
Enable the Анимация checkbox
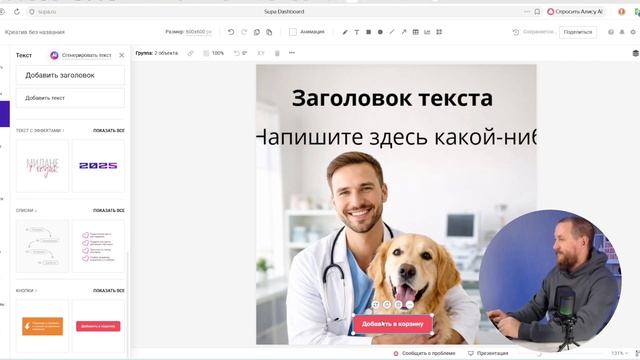pos(293,32)
